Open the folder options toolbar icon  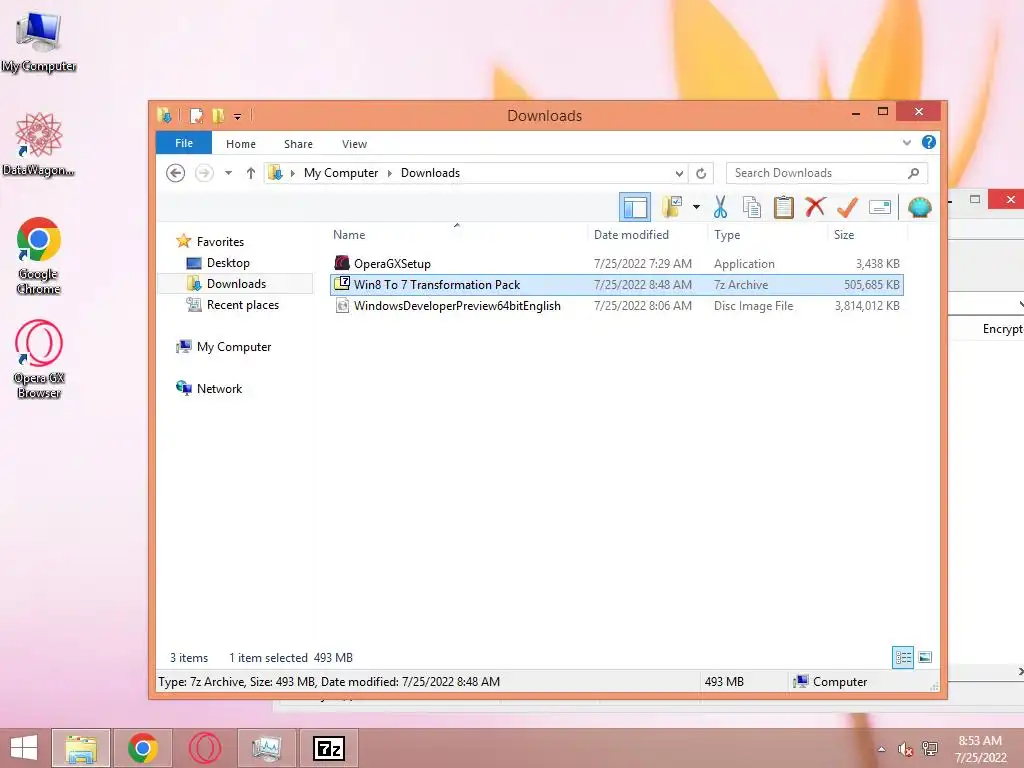click(x=672, y=208)
